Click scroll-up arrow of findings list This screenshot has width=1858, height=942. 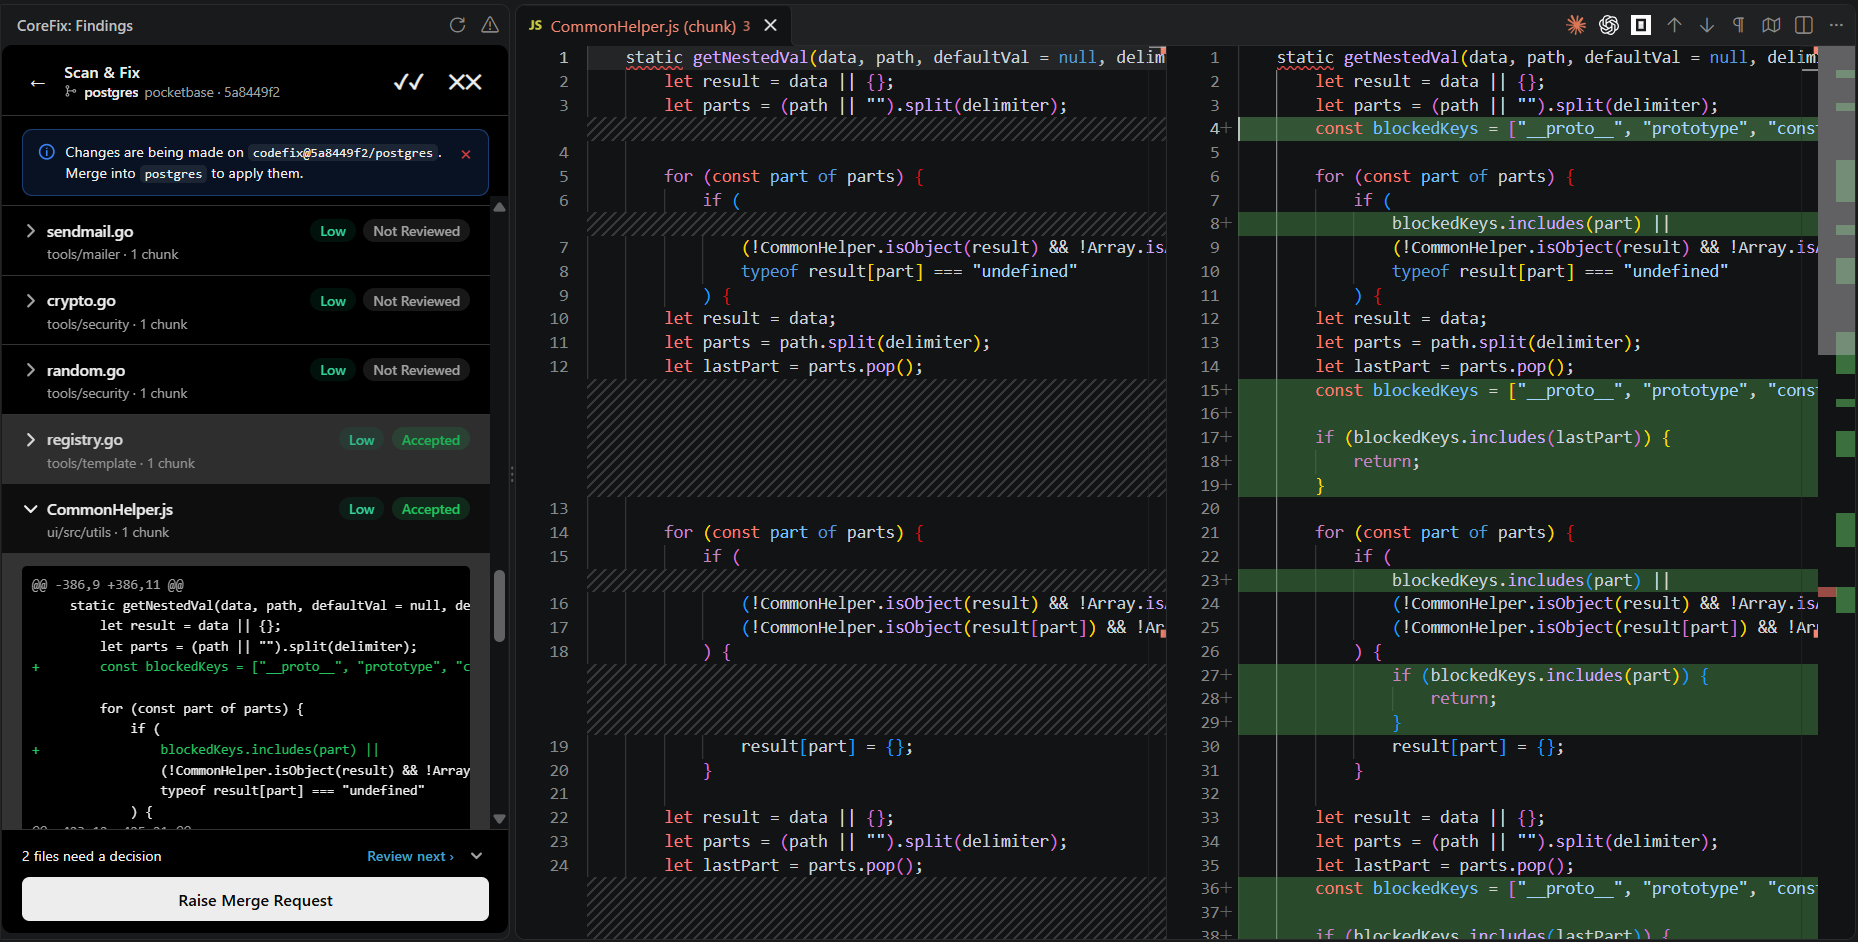pyautogui.click(x=499, y=207)
